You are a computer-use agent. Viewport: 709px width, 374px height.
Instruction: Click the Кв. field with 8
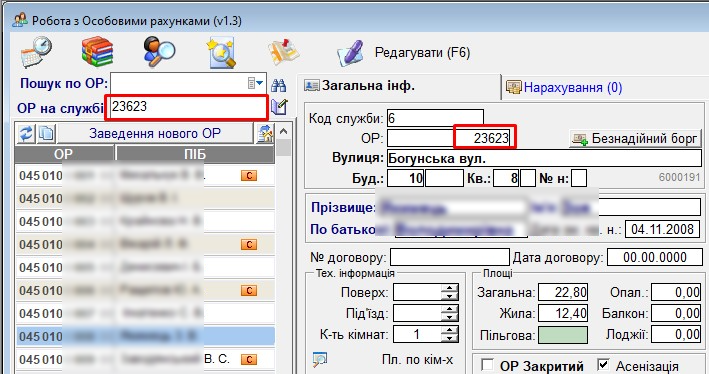coord(506,178)
